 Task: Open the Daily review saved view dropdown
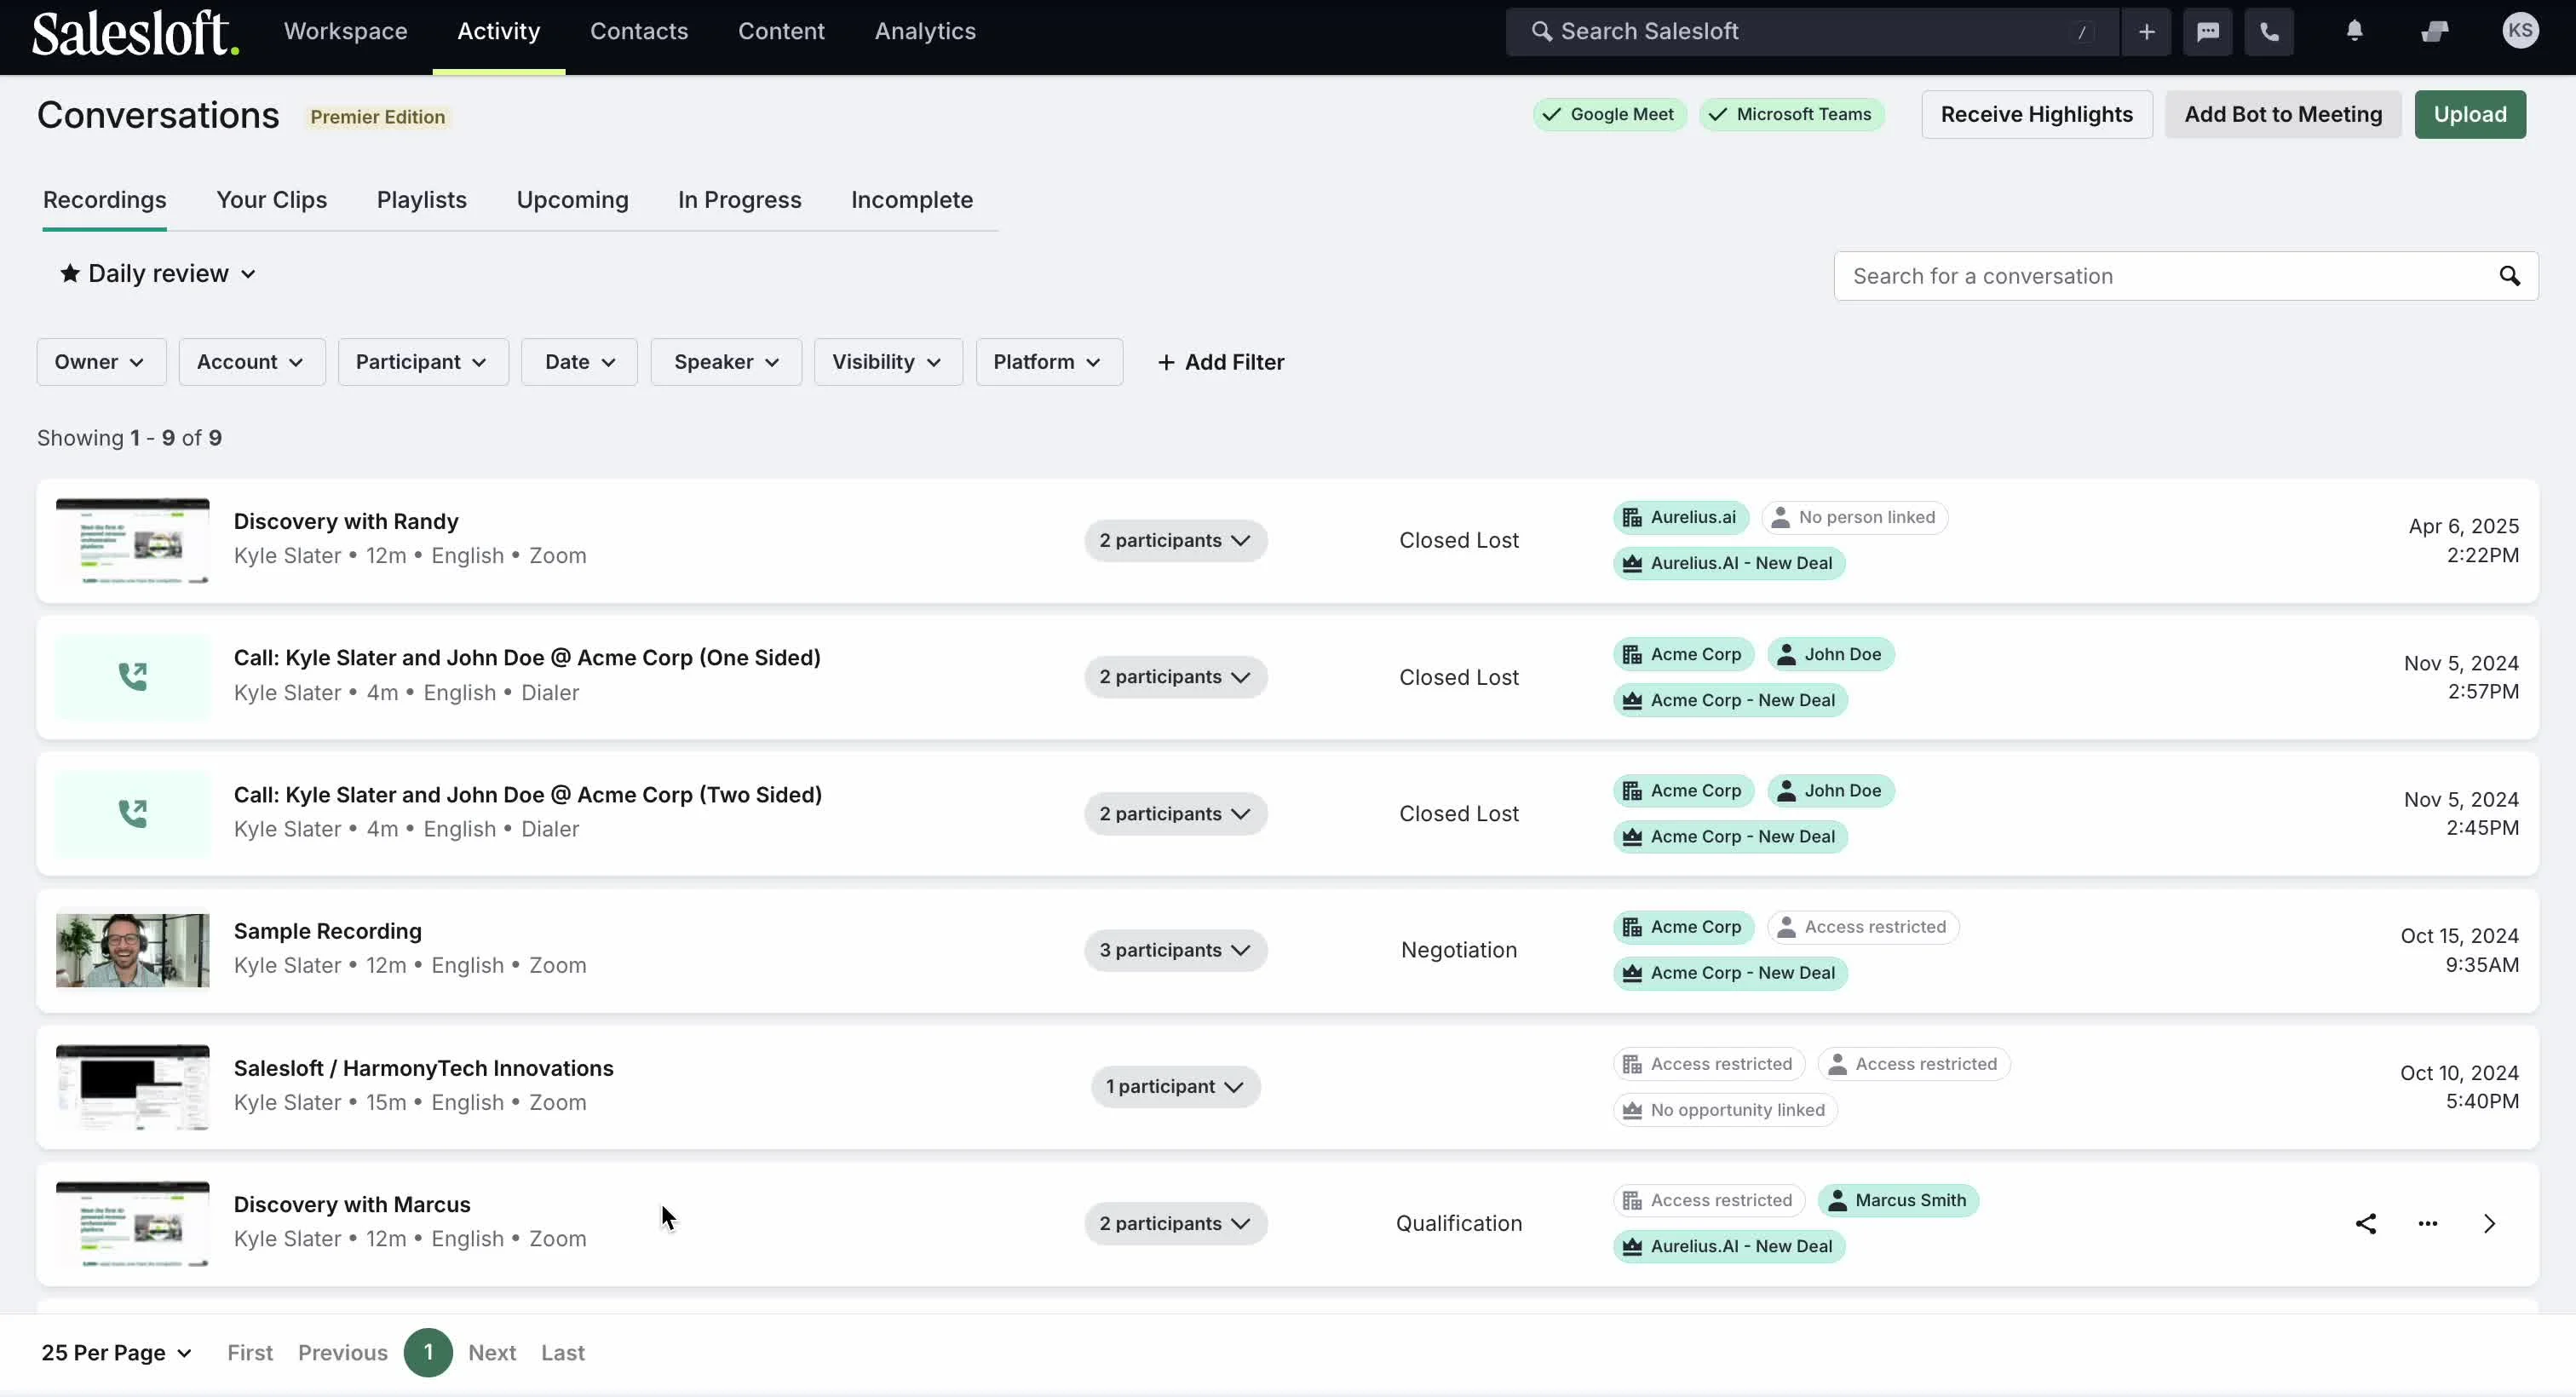click(158, 273)
